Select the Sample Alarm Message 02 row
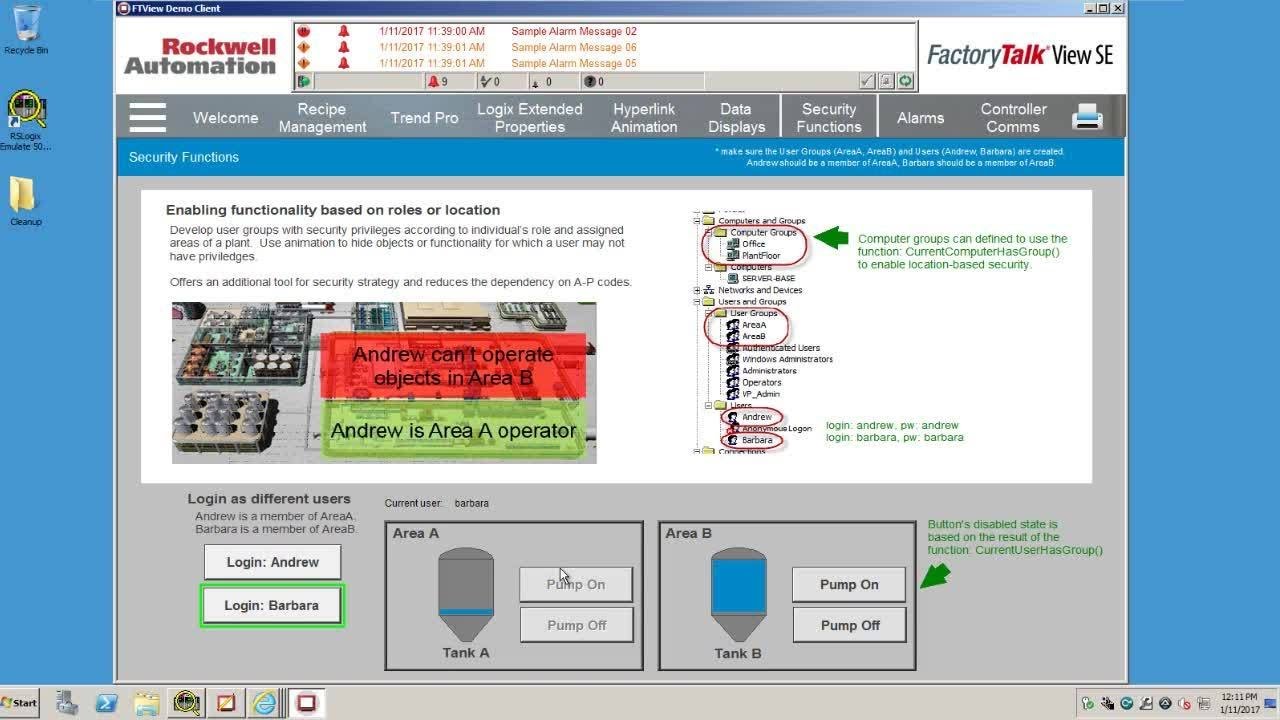The width and height of the screenshot is (1280, 720). [x=604, y=31]
